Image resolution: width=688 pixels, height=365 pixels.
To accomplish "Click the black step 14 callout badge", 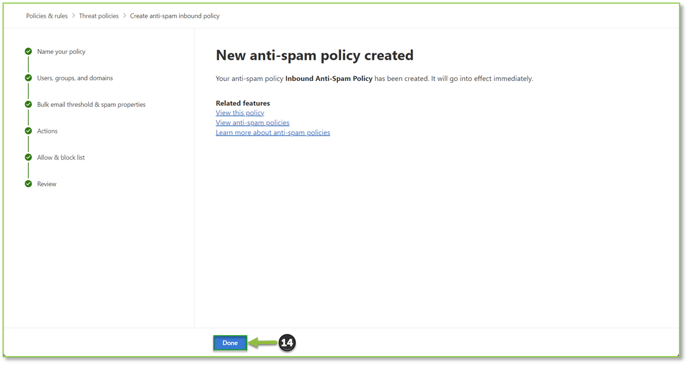I will (x=287, y=343).
